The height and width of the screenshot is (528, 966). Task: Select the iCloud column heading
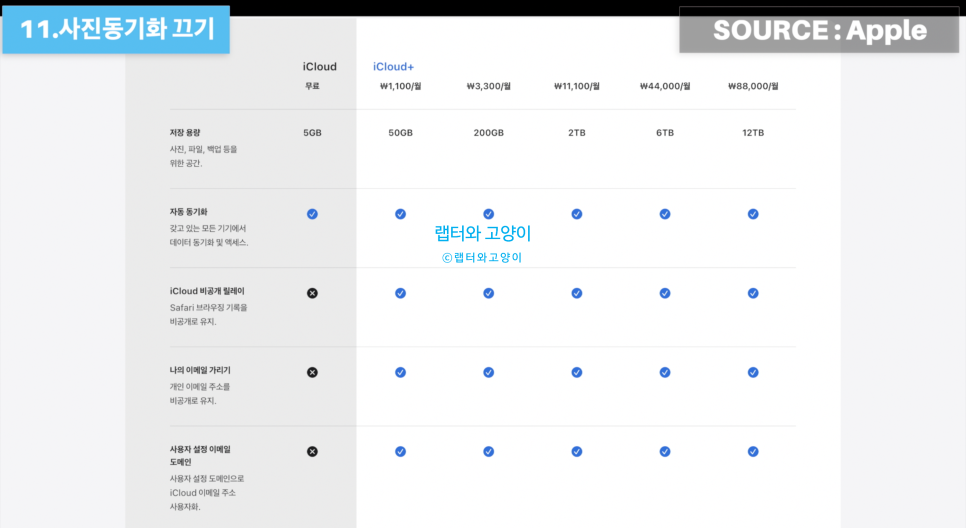pos(319,67)
